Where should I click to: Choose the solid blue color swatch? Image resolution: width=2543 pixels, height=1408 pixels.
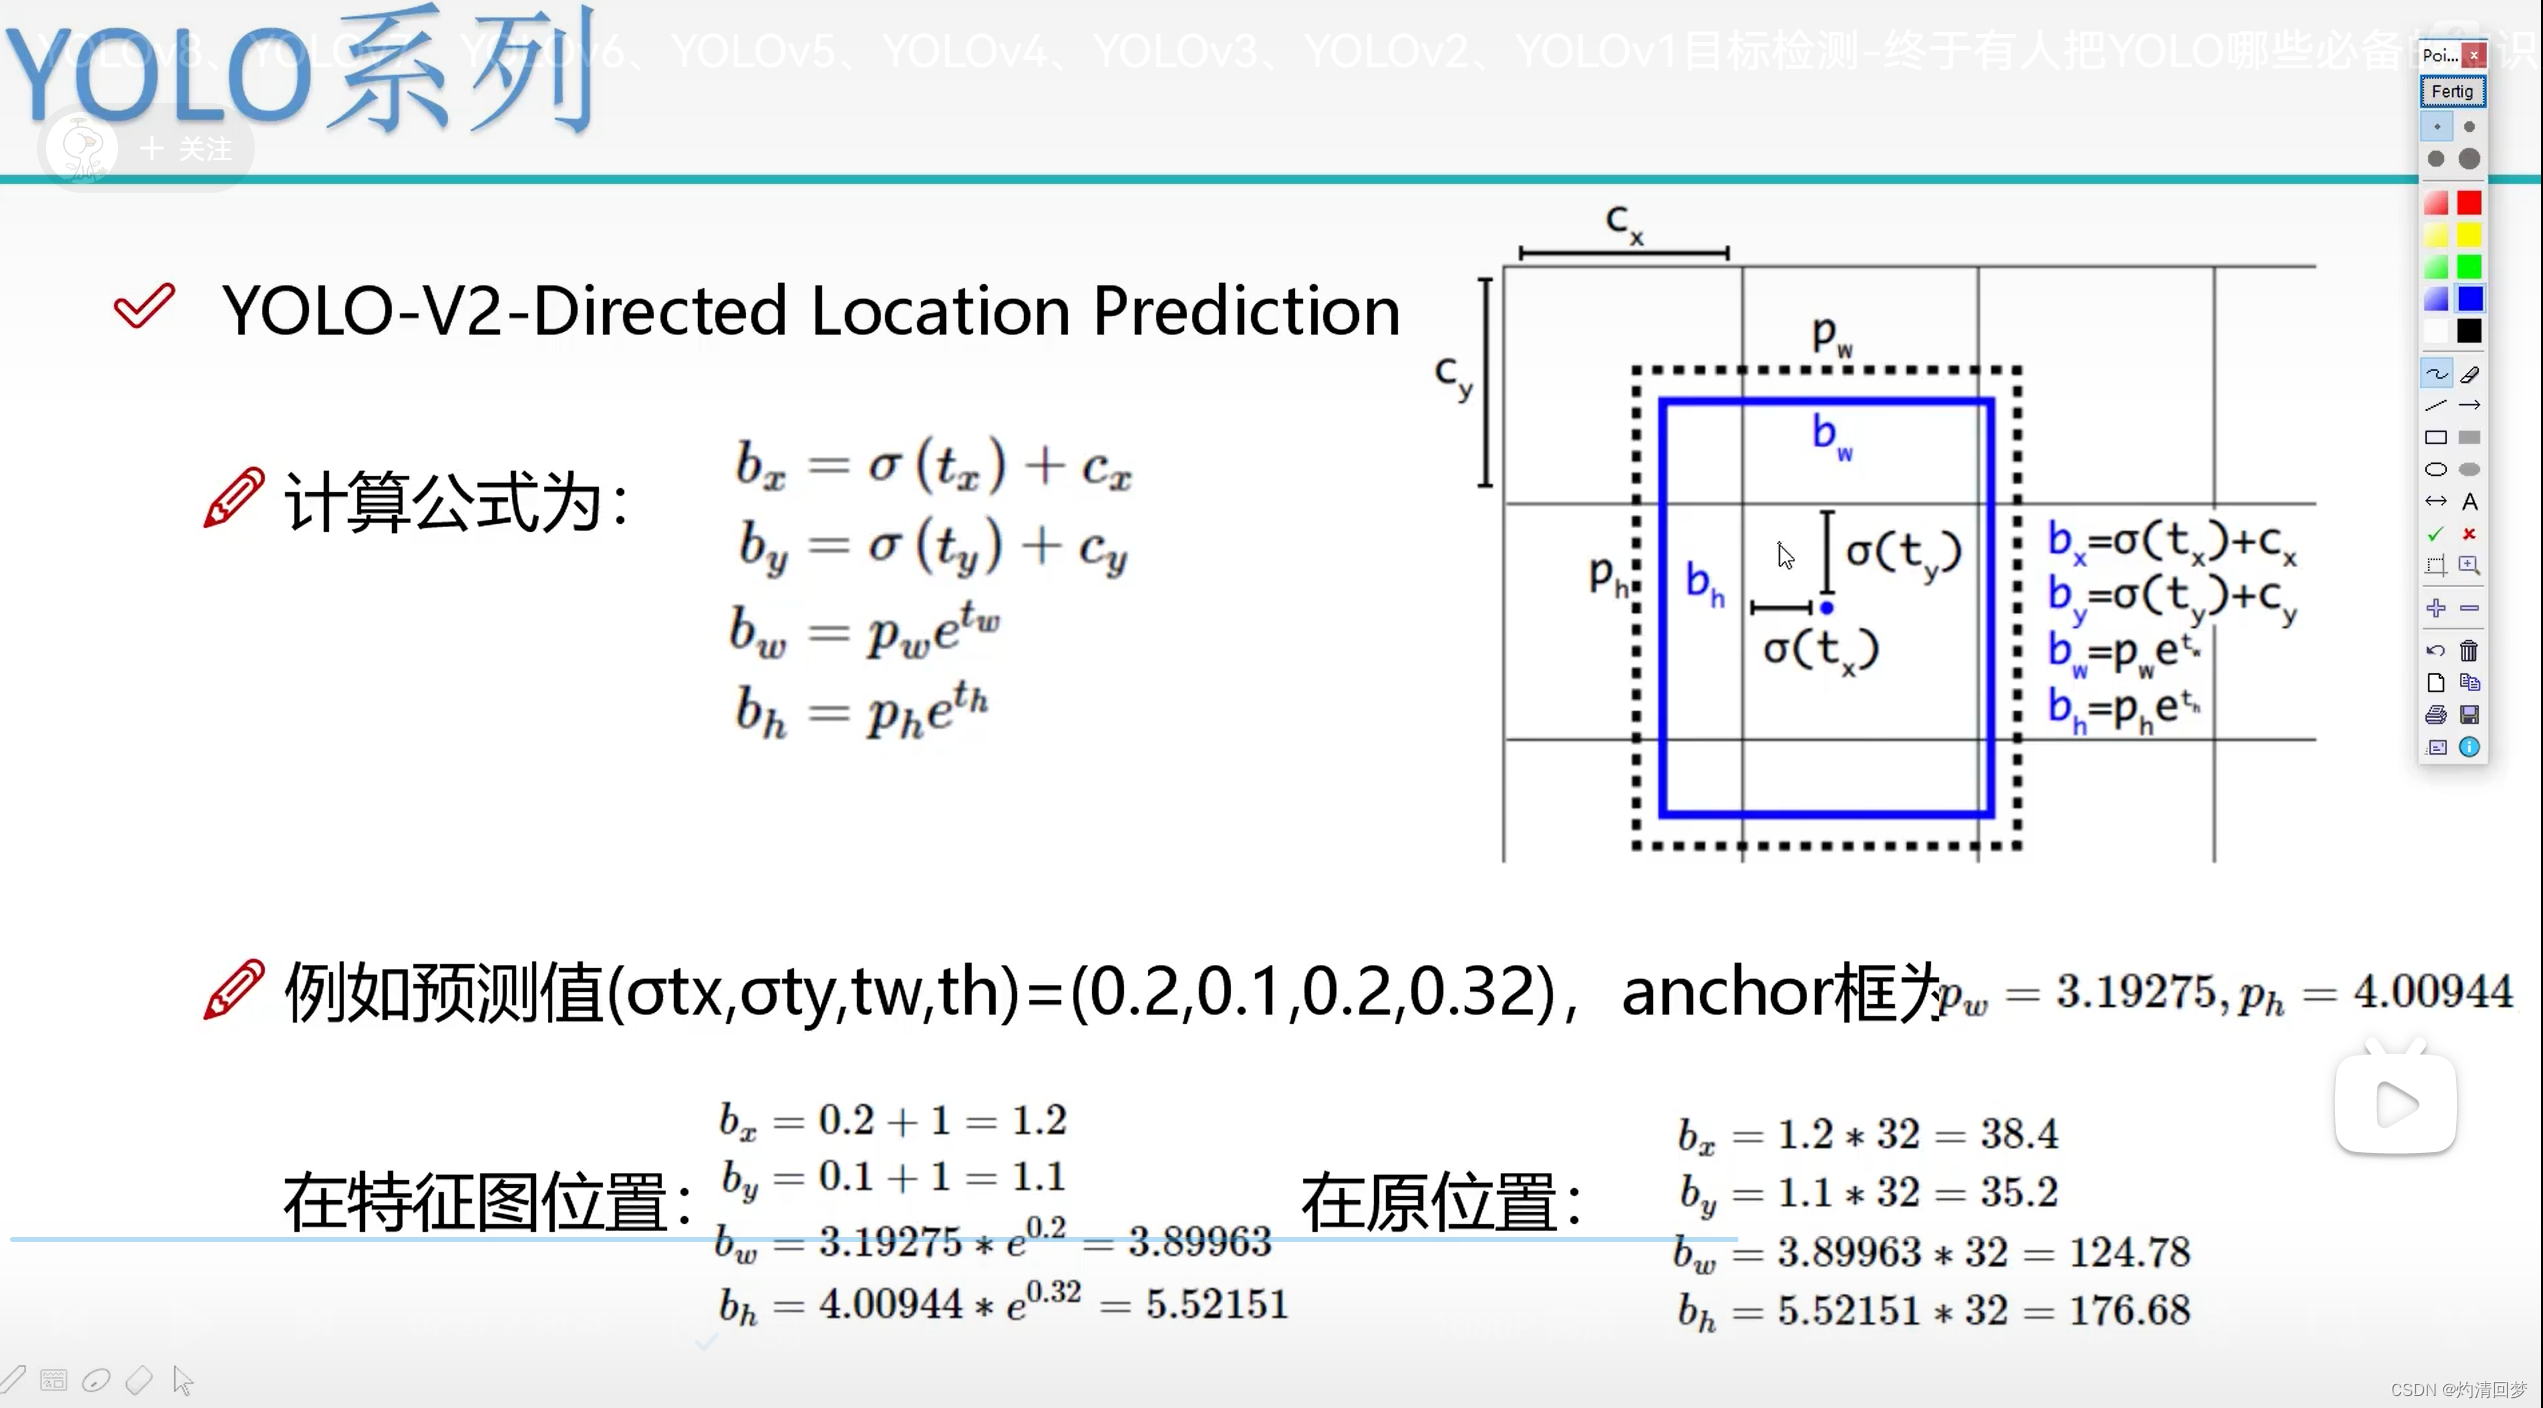tap(2469, 298)
